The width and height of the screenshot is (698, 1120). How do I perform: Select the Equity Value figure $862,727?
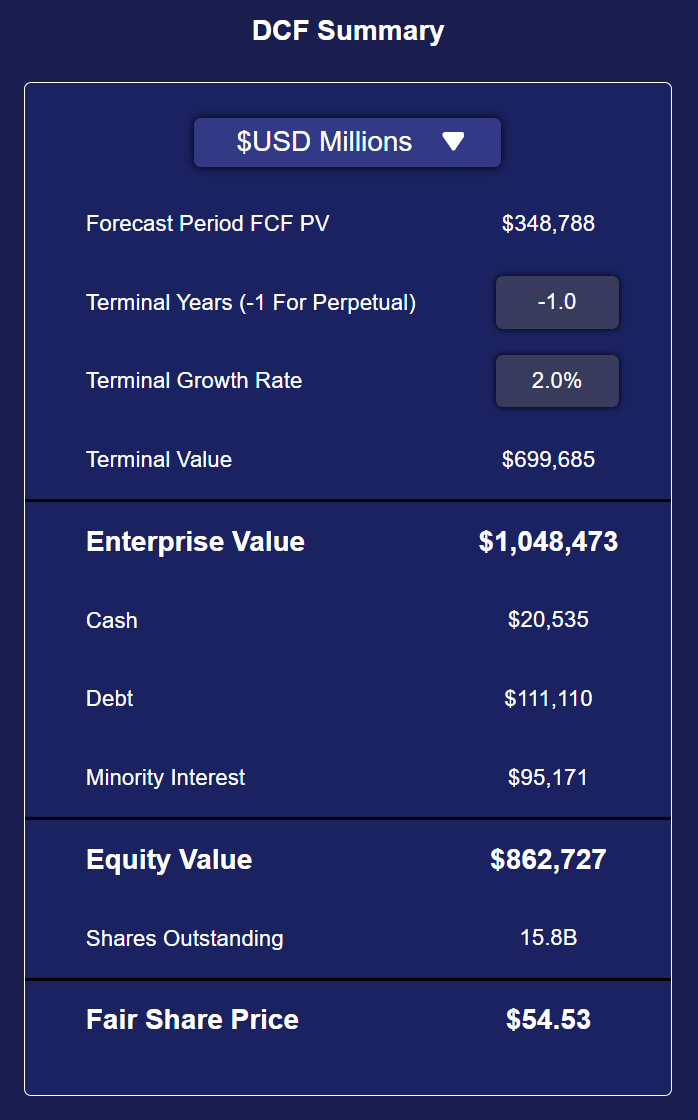click(548, 859)
